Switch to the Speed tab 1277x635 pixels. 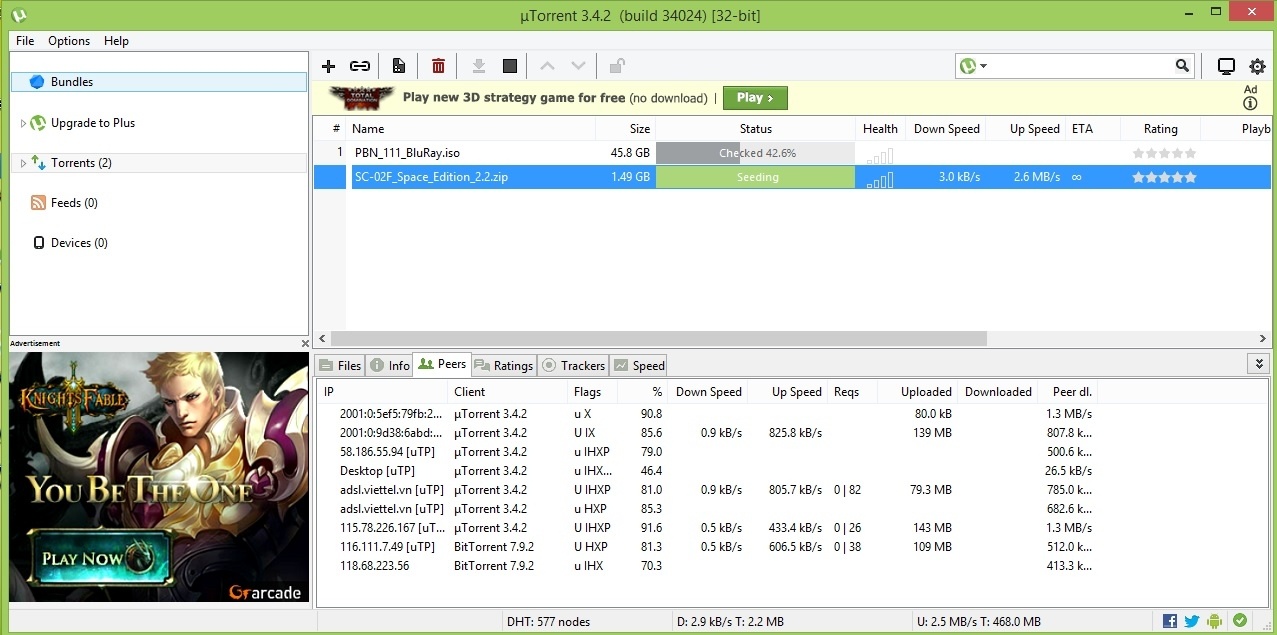pos(639,365)
